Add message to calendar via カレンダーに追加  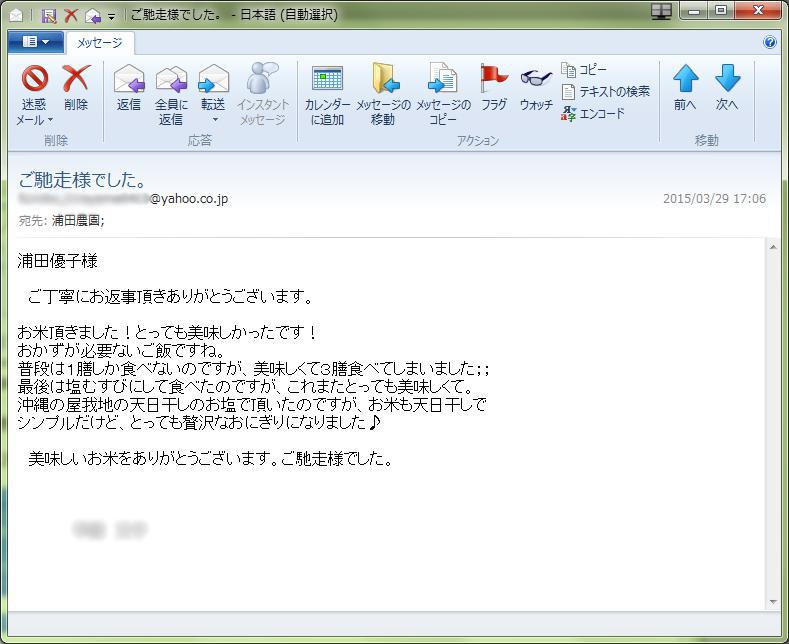point(327,80)
